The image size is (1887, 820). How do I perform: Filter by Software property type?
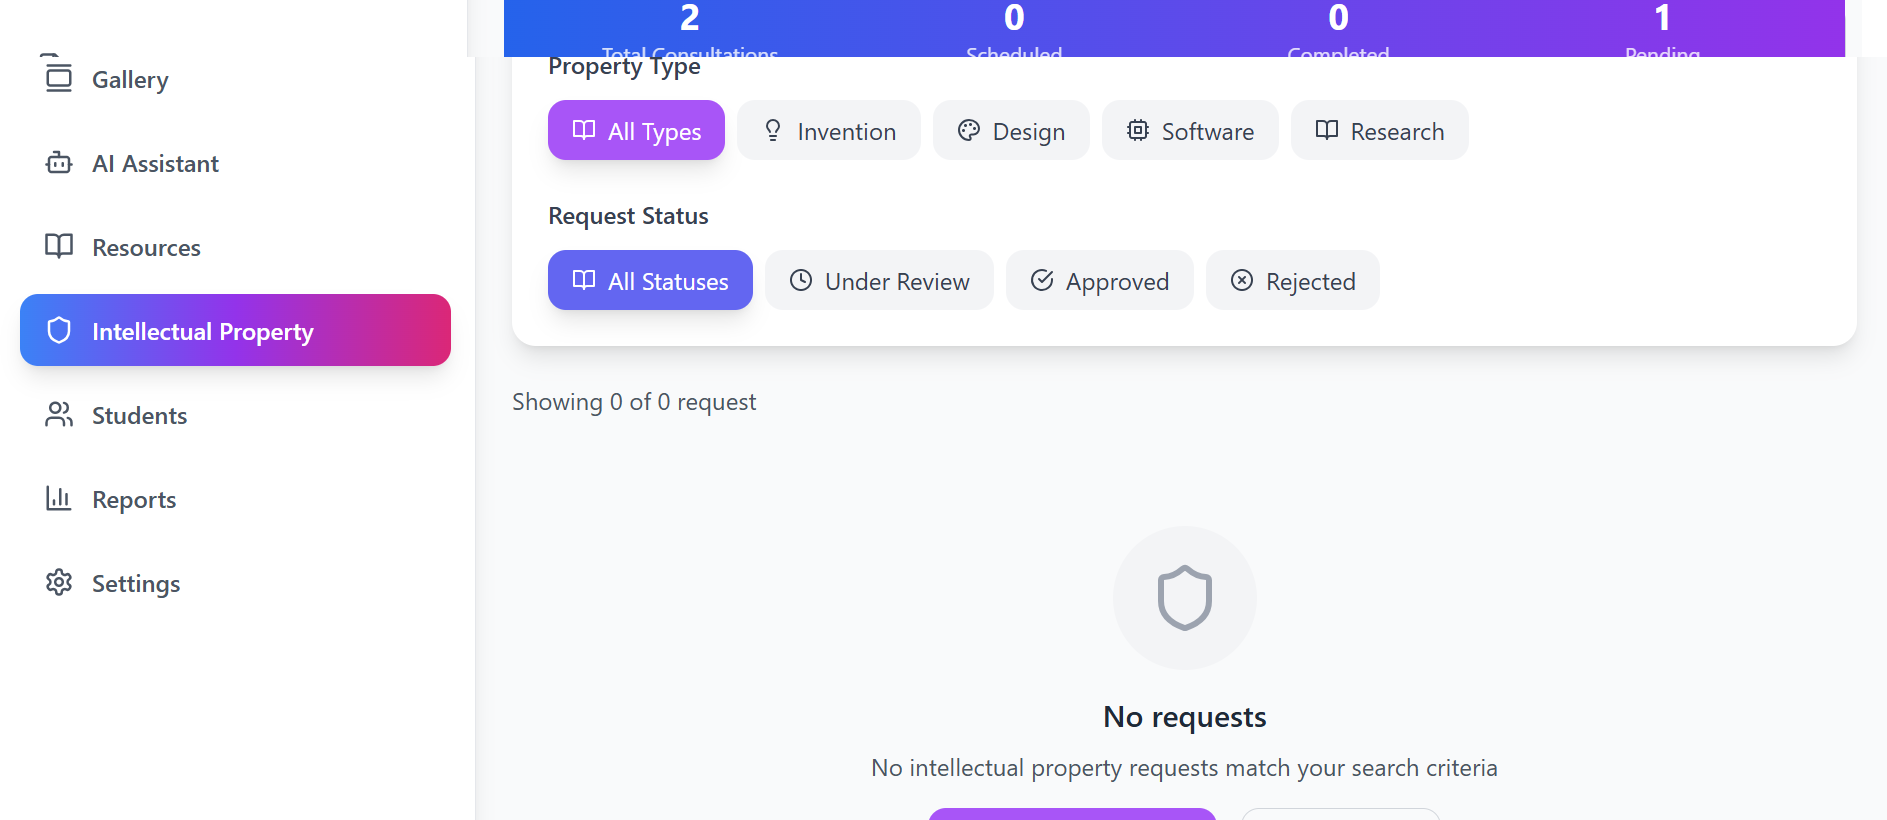click(x=1190, y=130)
